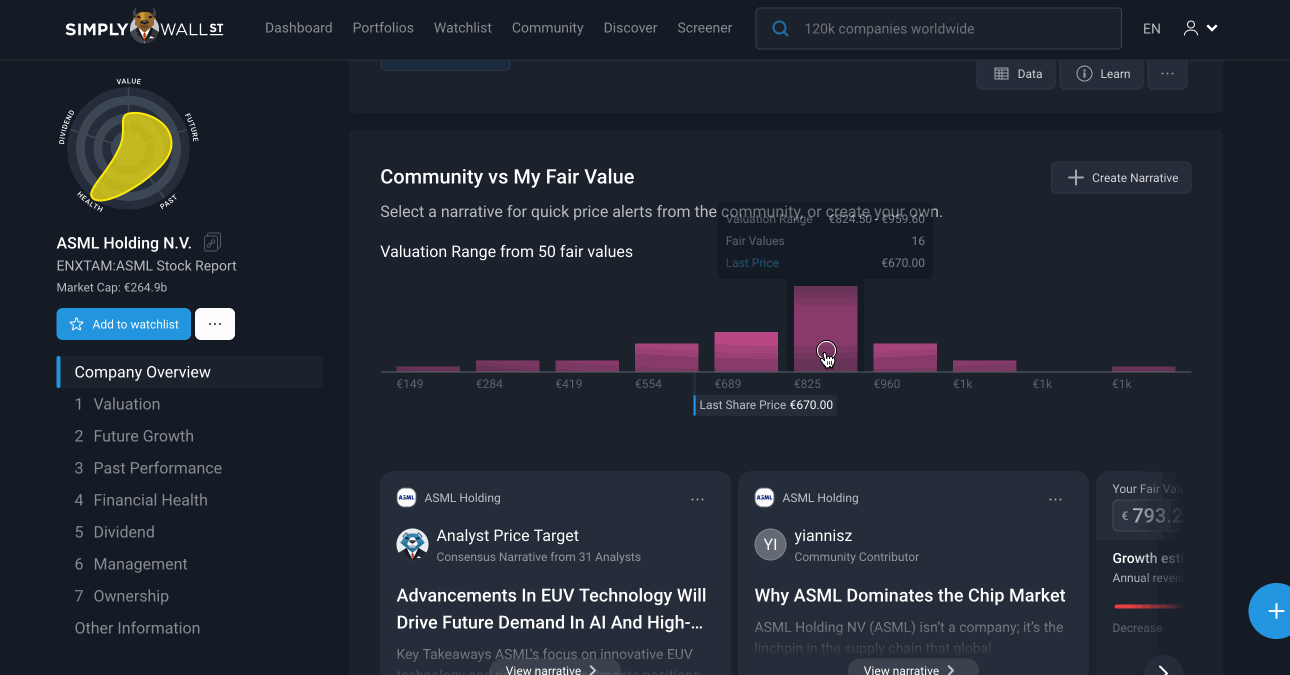Go to Portfolios

pyautogui.click(x=383, y=28)
